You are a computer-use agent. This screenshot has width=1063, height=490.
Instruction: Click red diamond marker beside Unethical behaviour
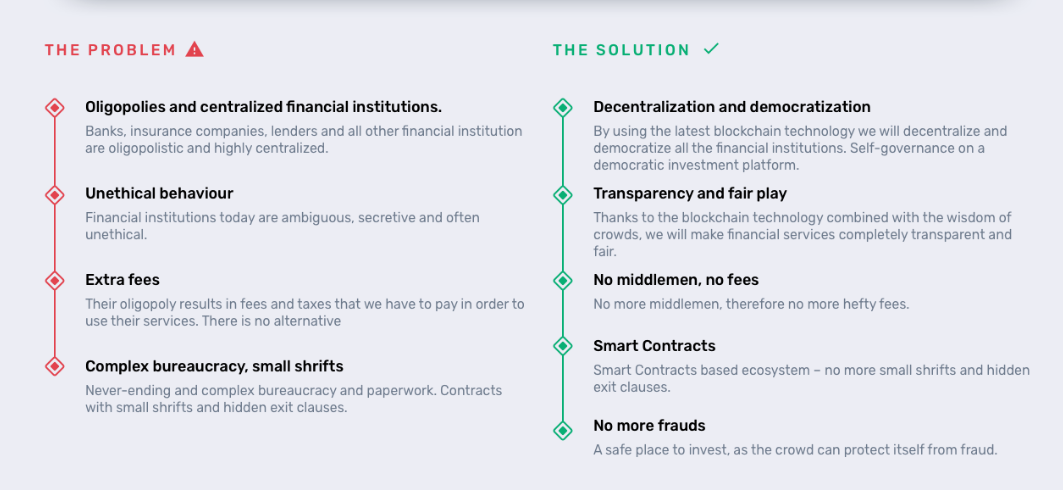coord(55,195)
